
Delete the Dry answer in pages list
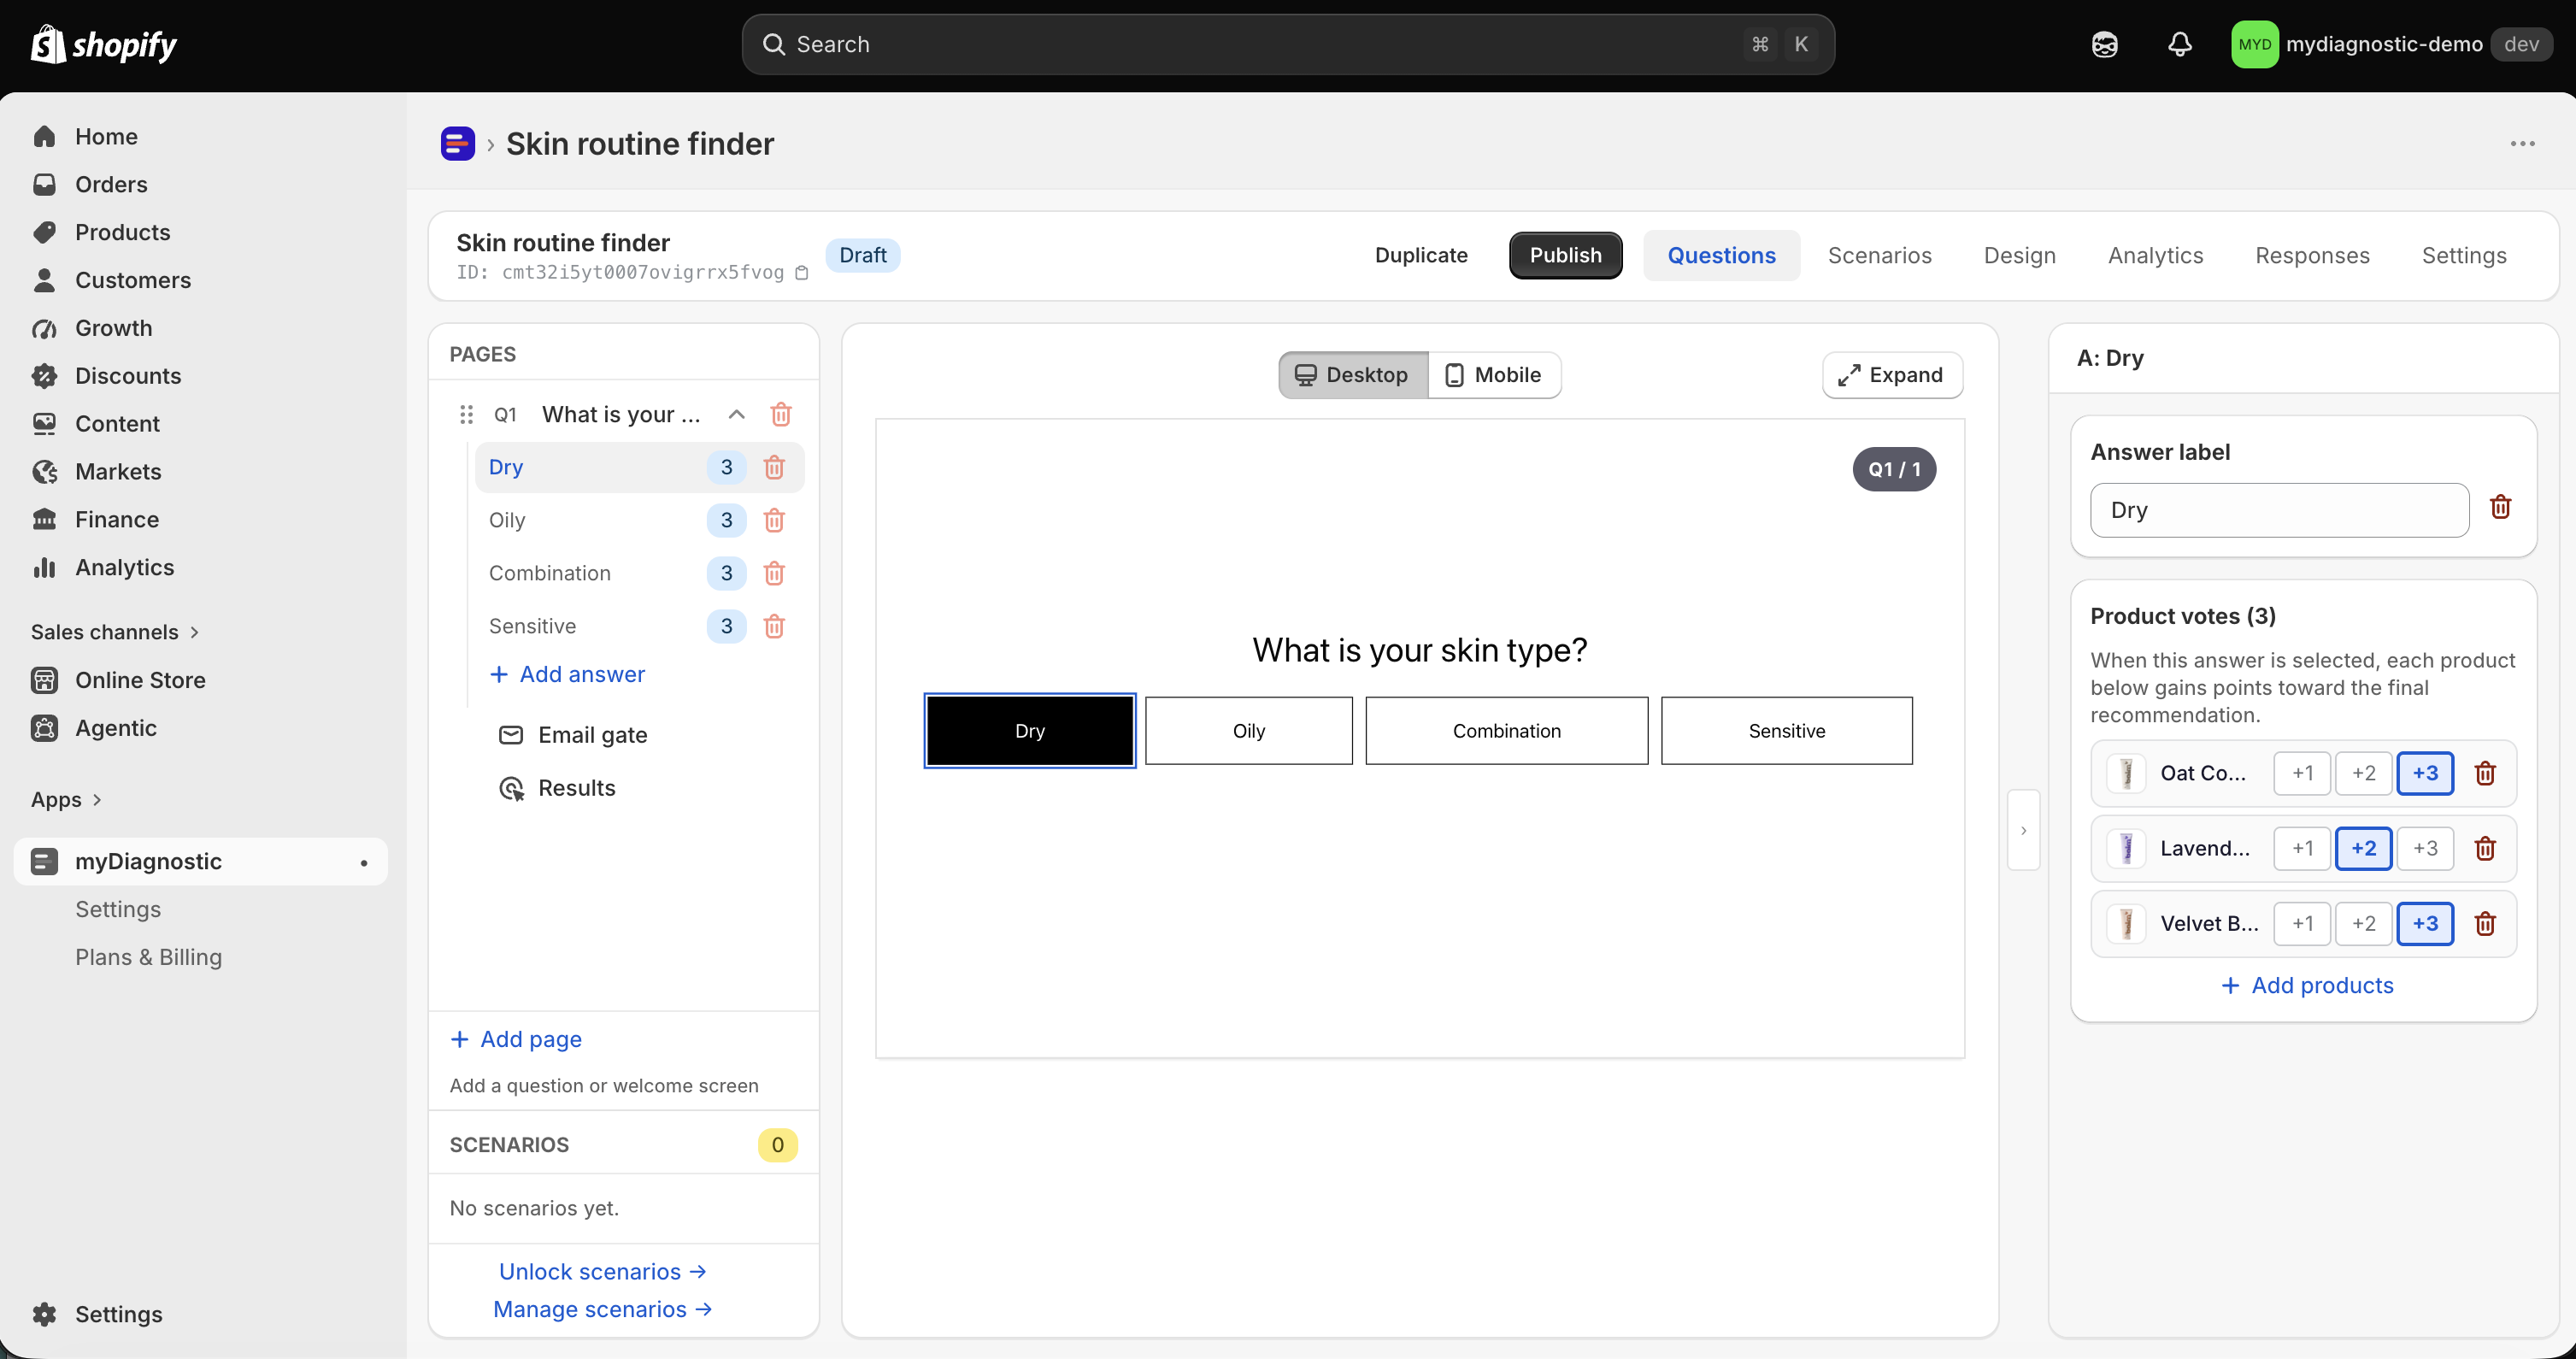(774, 467)
